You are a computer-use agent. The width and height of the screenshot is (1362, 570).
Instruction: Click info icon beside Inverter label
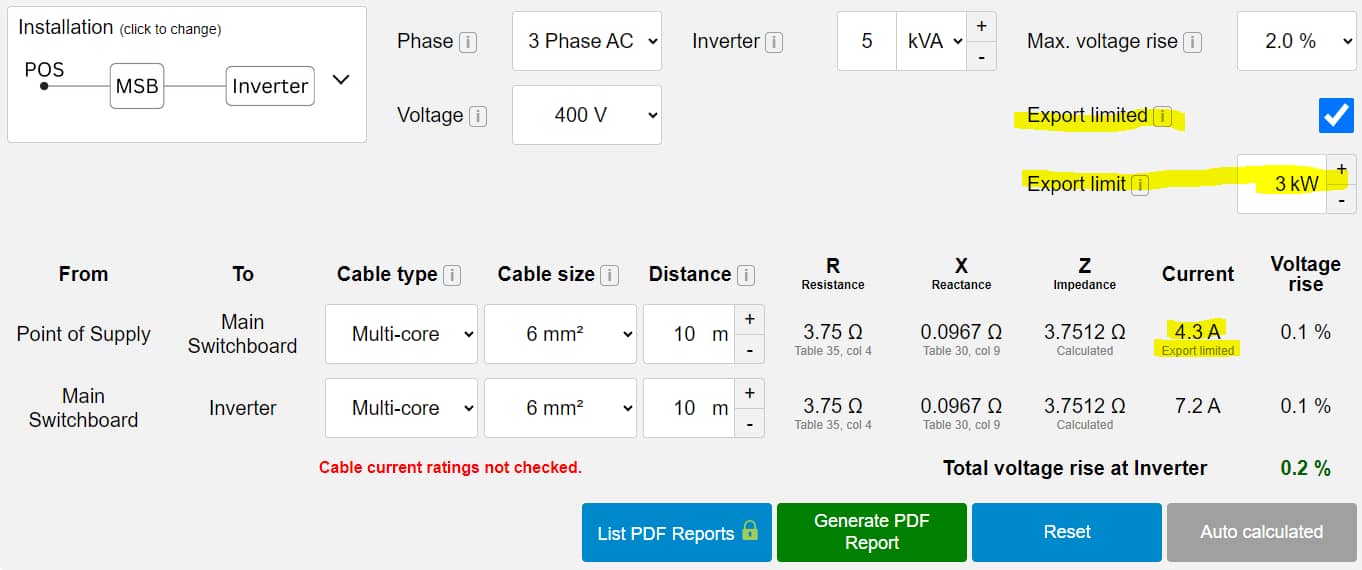773,42
